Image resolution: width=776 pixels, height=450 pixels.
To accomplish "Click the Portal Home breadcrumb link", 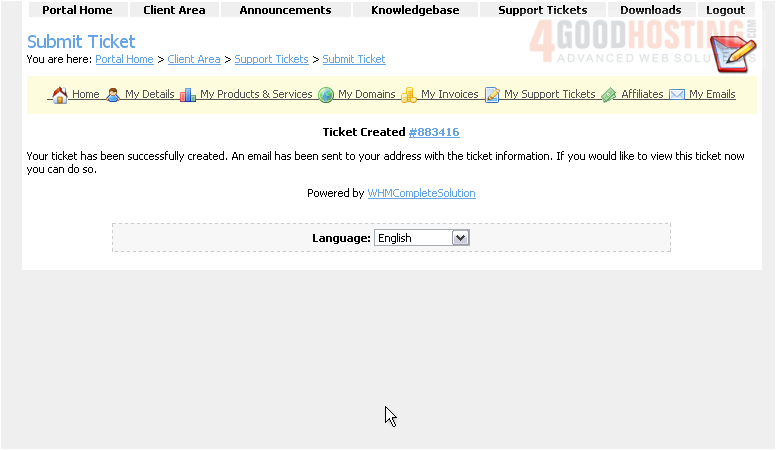I will [124, 59].
